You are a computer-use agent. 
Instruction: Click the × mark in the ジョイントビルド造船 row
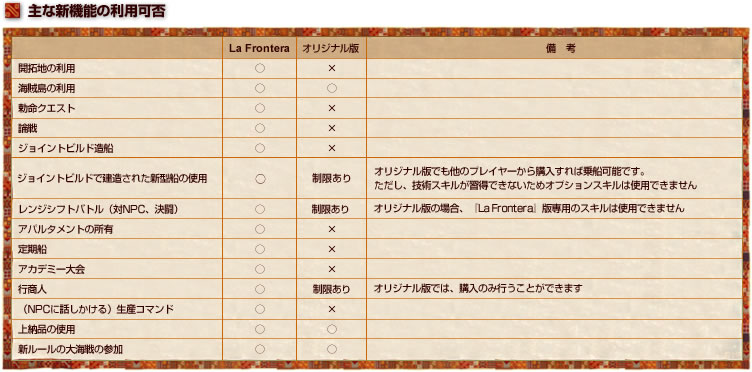point(331,148)
